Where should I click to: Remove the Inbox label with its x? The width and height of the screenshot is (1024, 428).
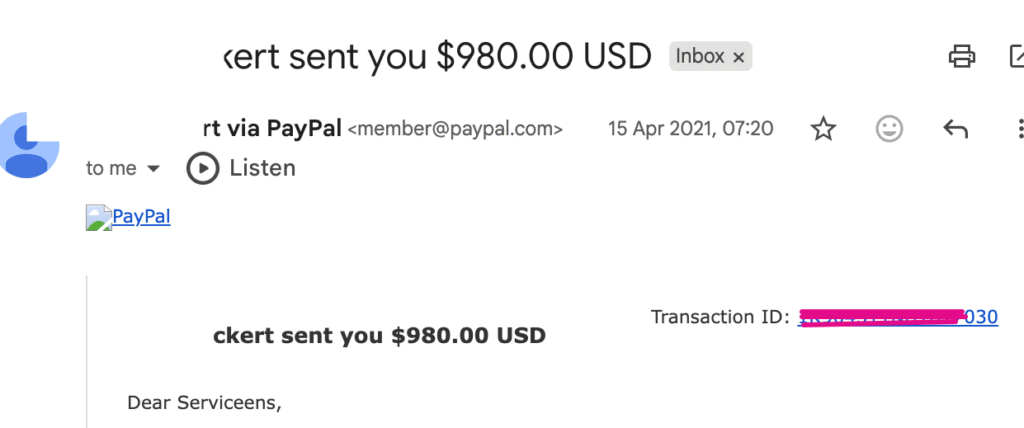739,57
